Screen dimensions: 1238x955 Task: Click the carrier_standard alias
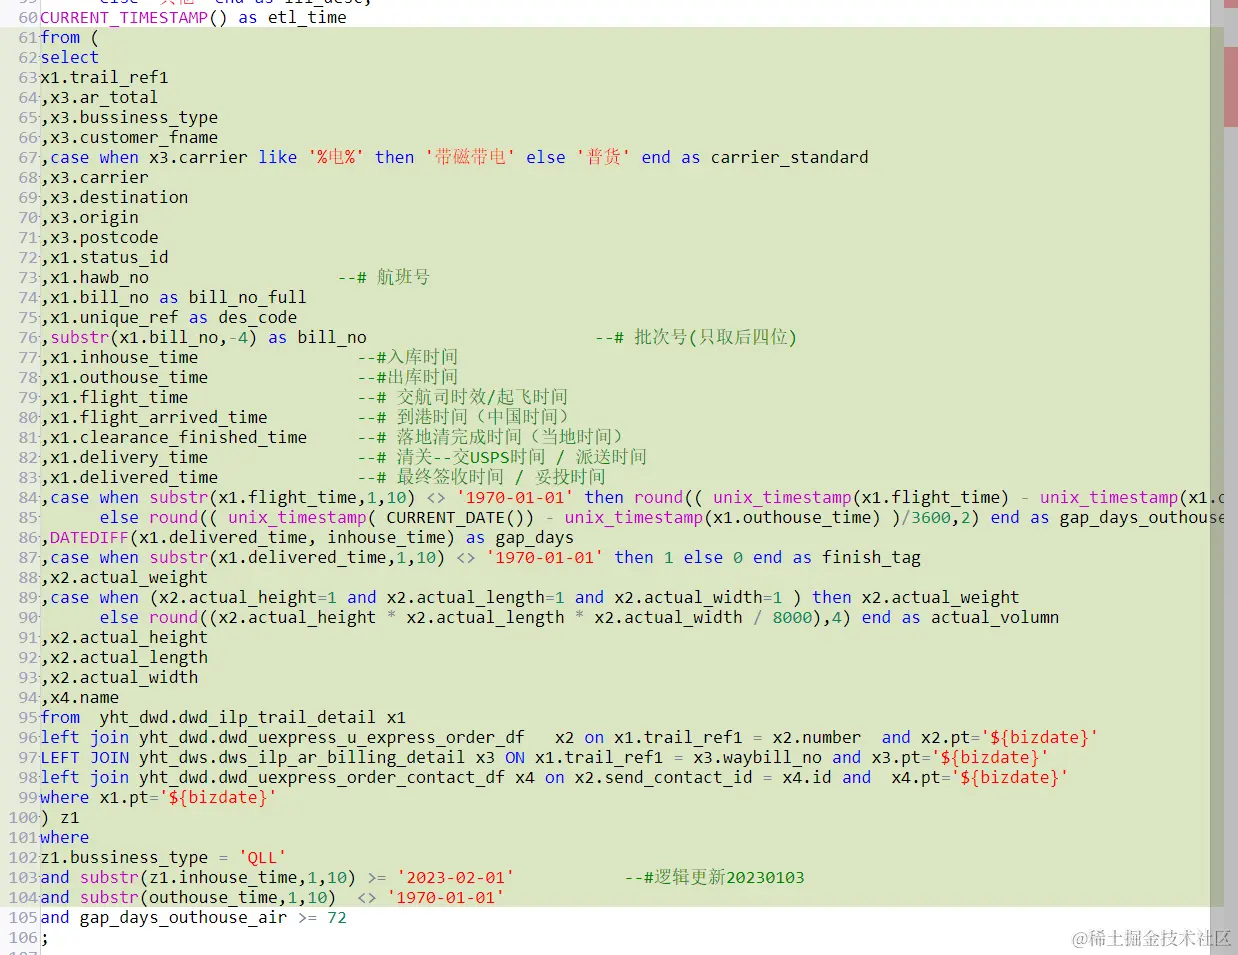click(790, 157)
